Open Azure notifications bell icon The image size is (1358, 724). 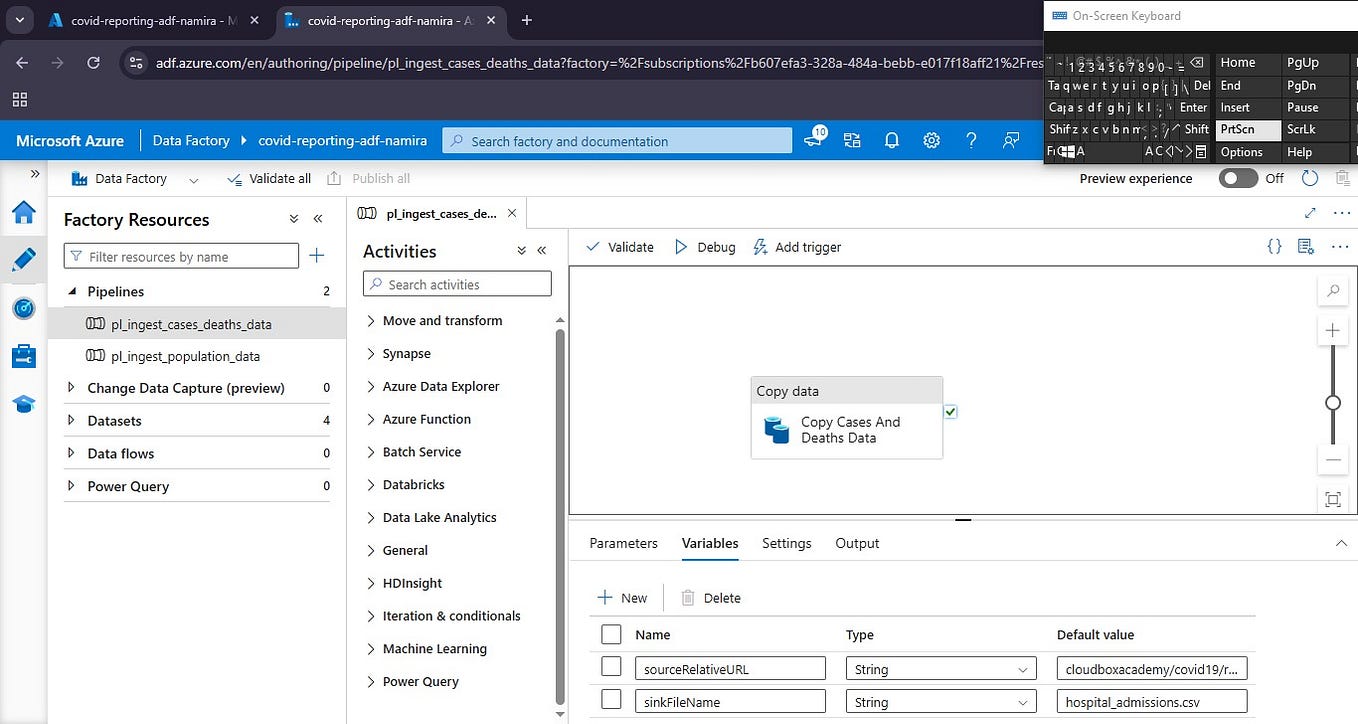tap(891, 140)
